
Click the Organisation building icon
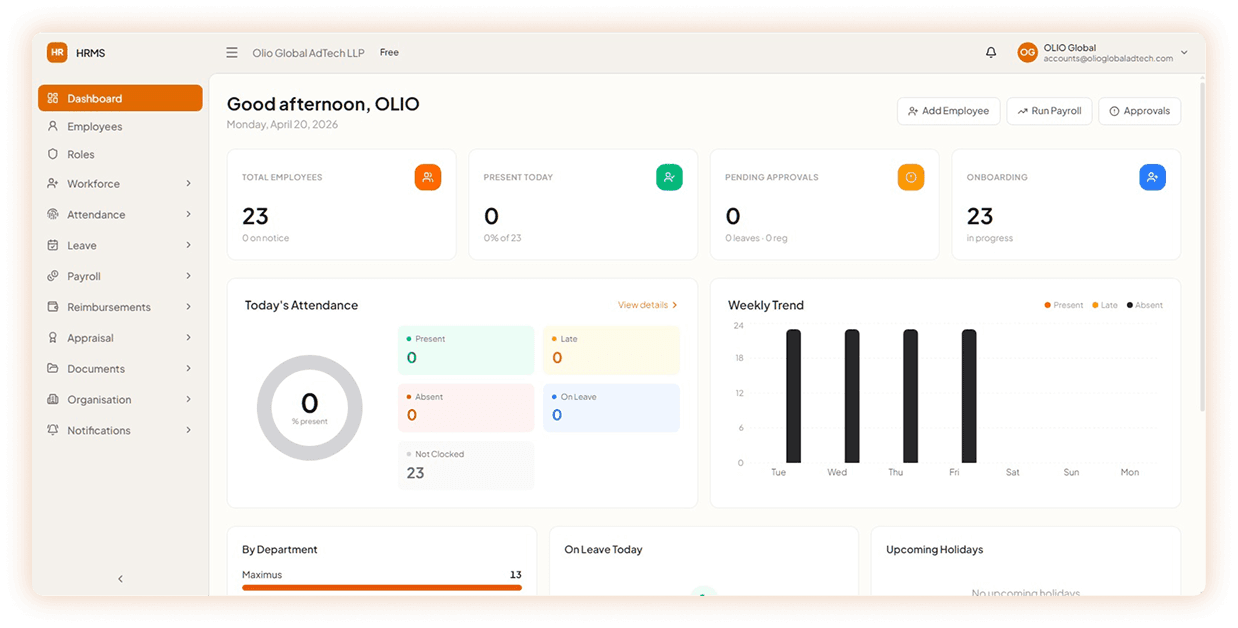(53, 400)
